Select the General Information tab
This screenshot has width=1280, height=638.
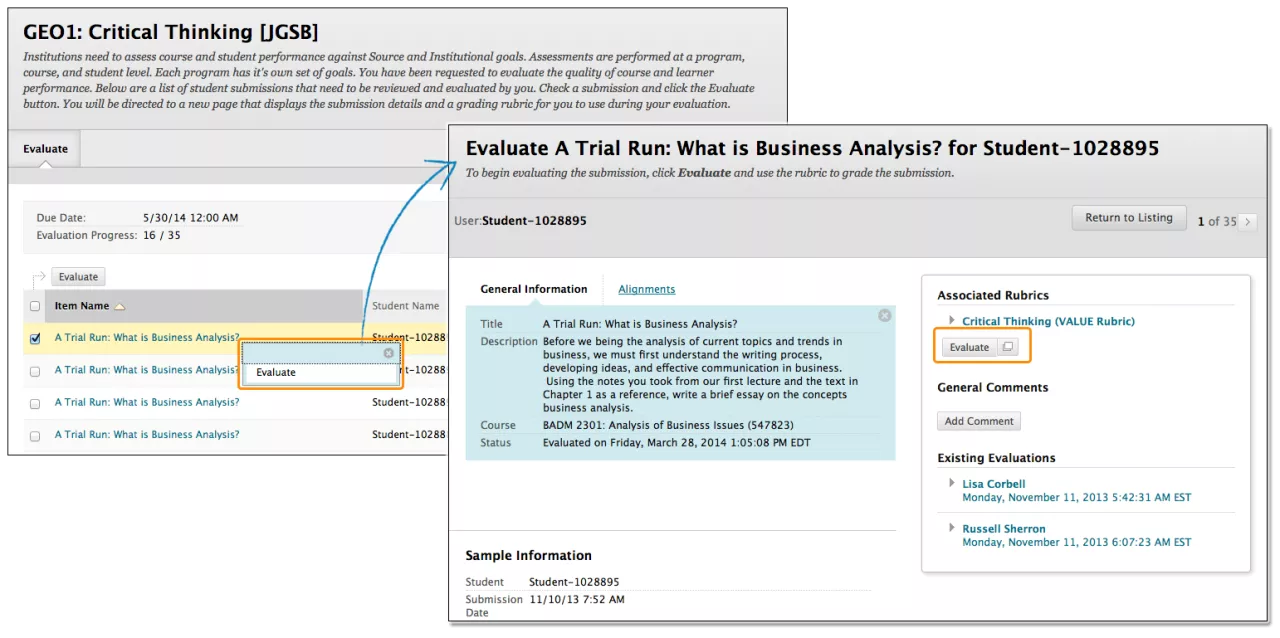coord(533,289)
